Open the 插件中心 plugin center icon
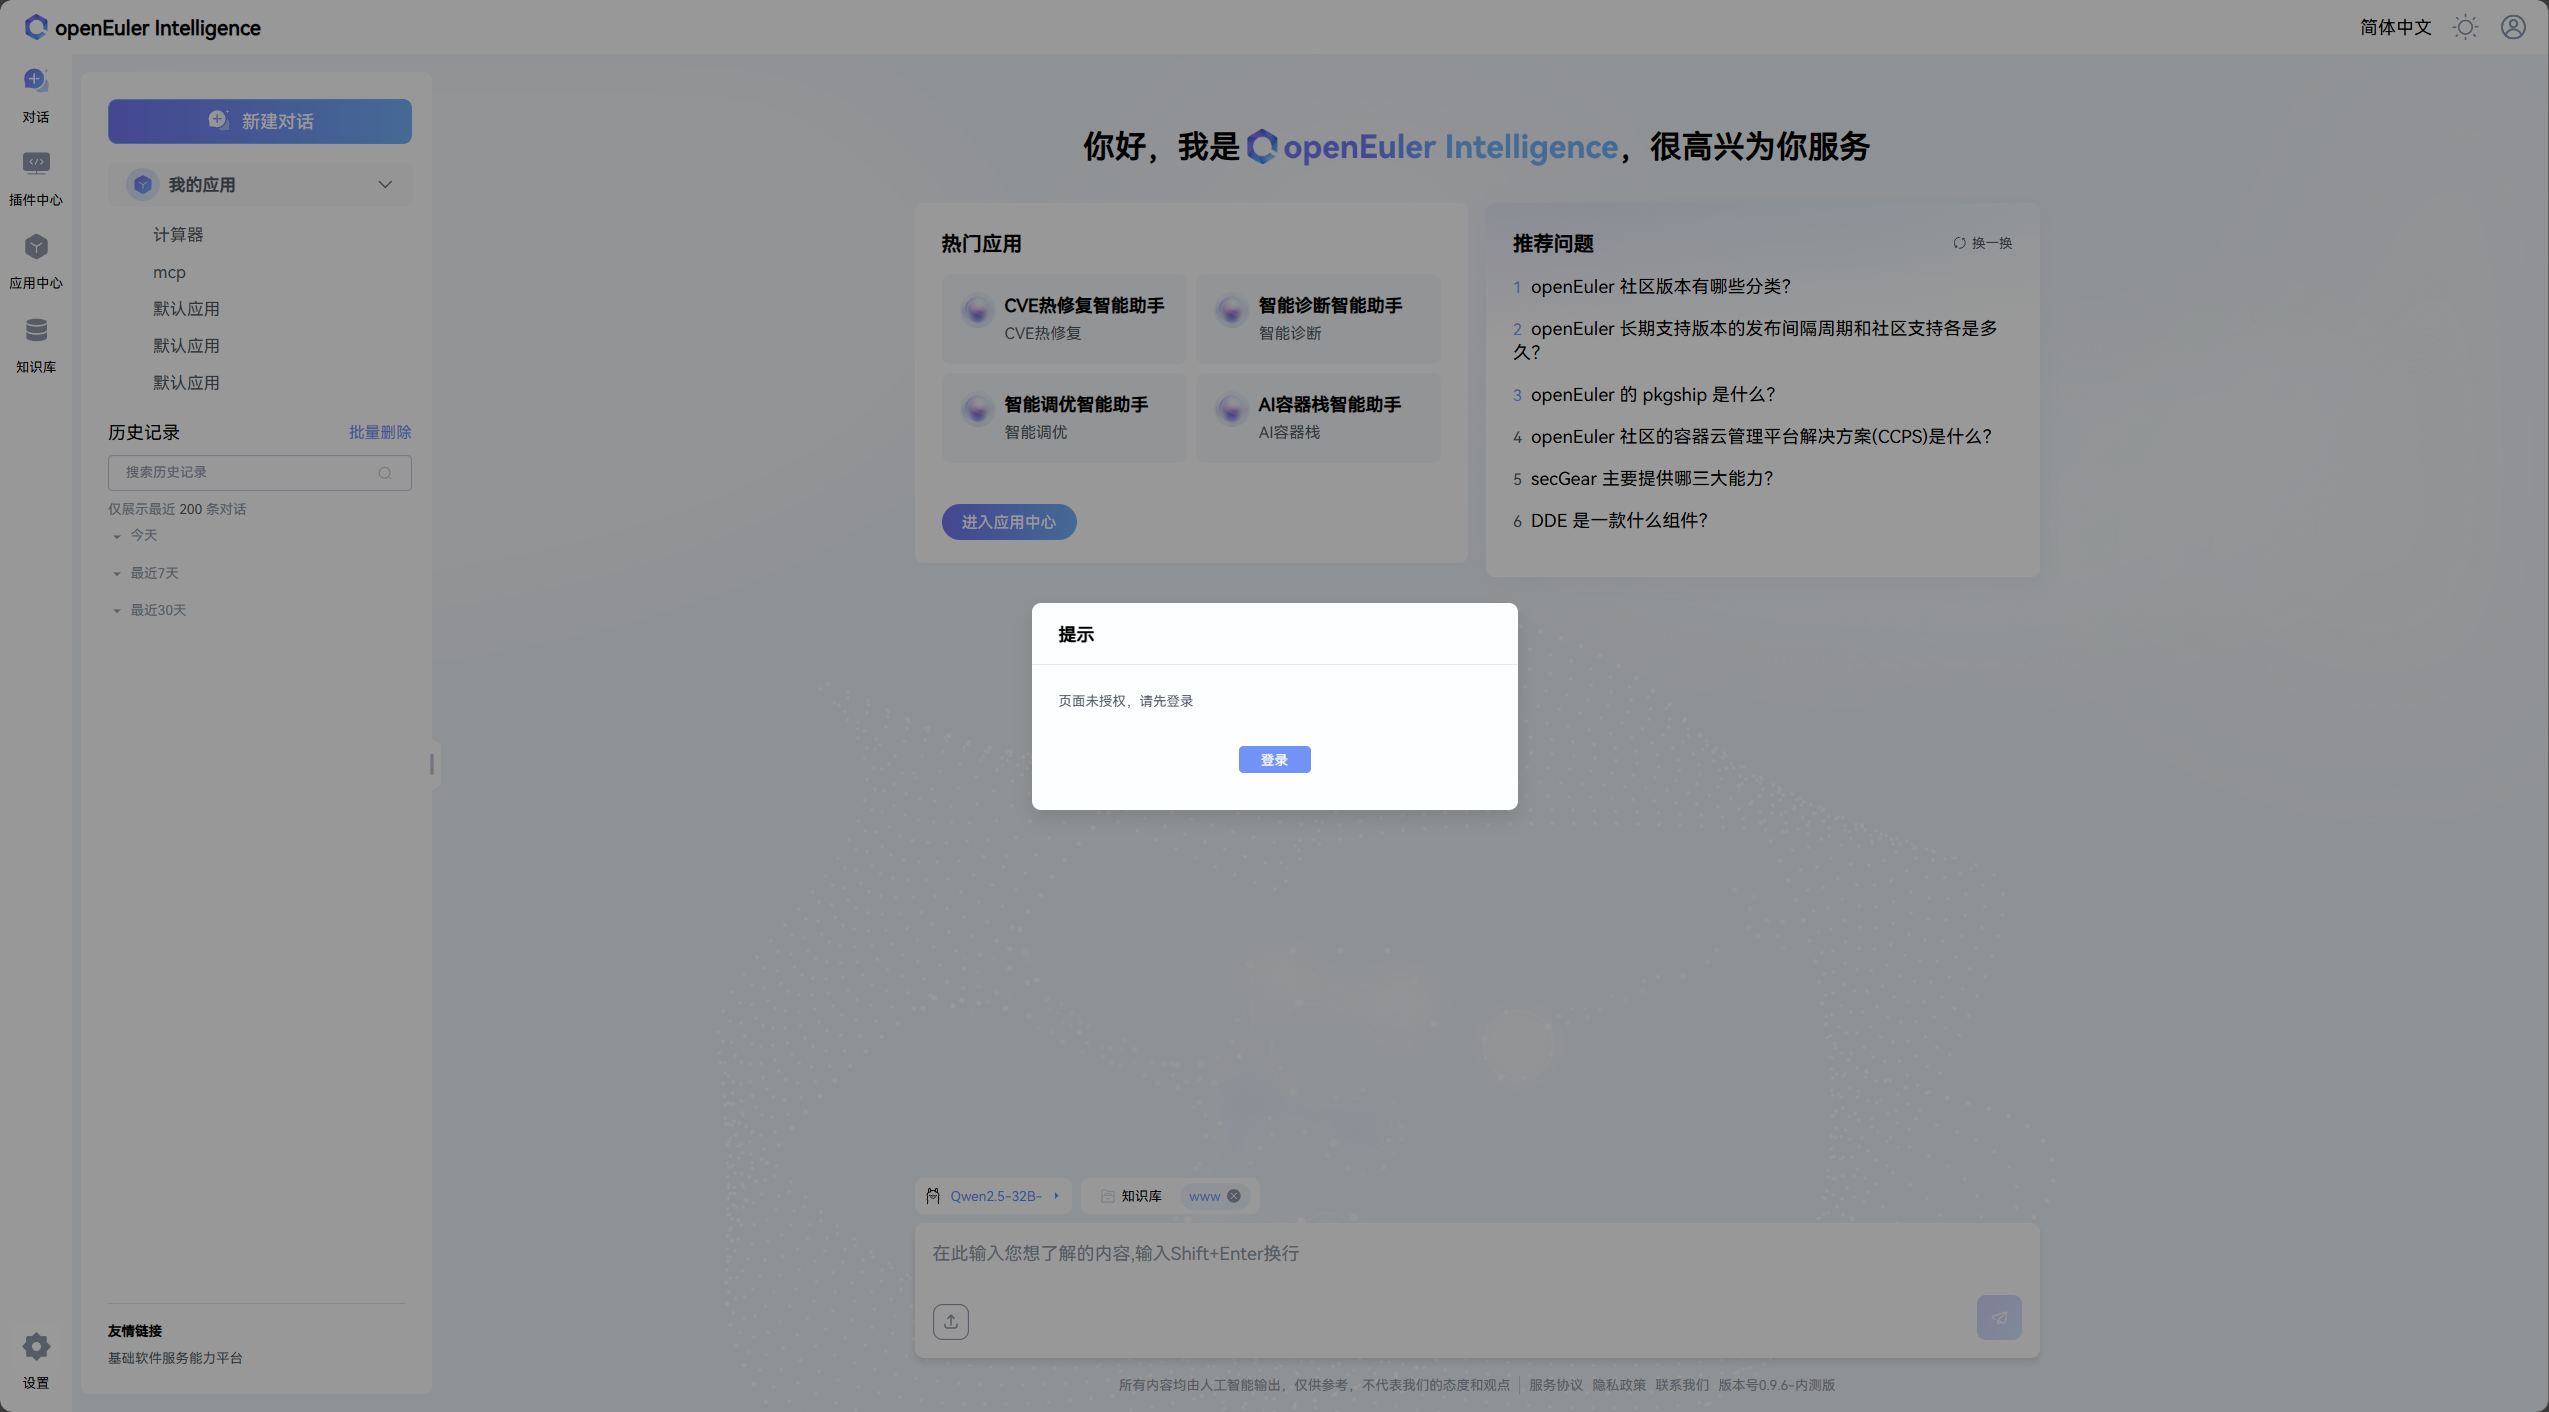 pos(36,164)
